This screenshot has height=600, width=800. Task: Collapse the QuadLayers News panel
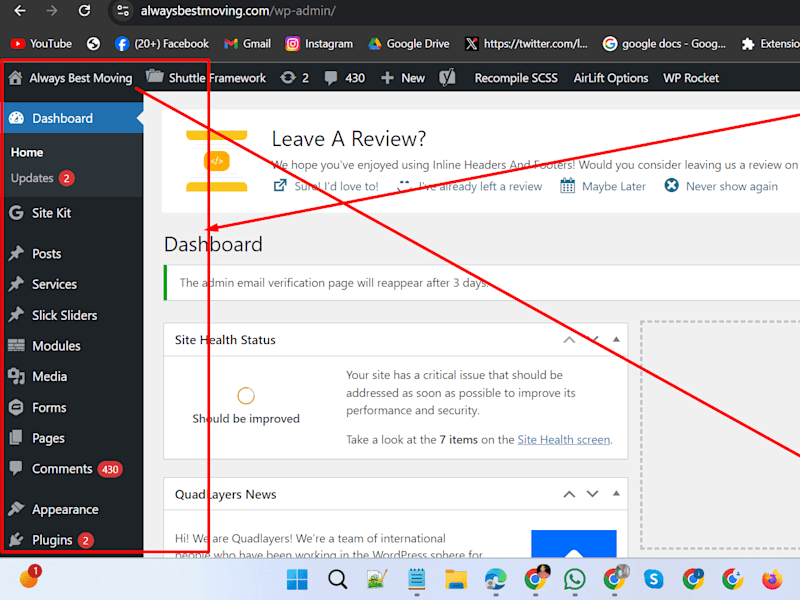point(616,493)
